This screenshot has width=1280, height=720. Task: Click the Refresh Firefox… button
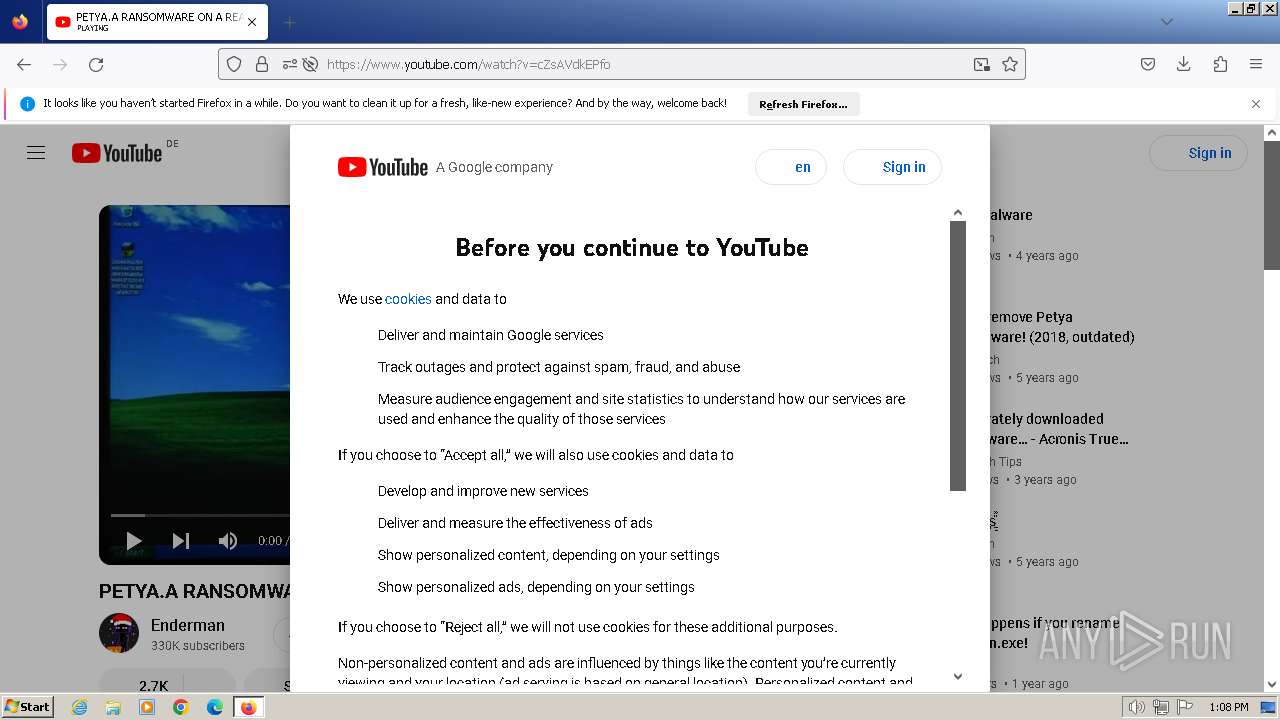[803, 104]
